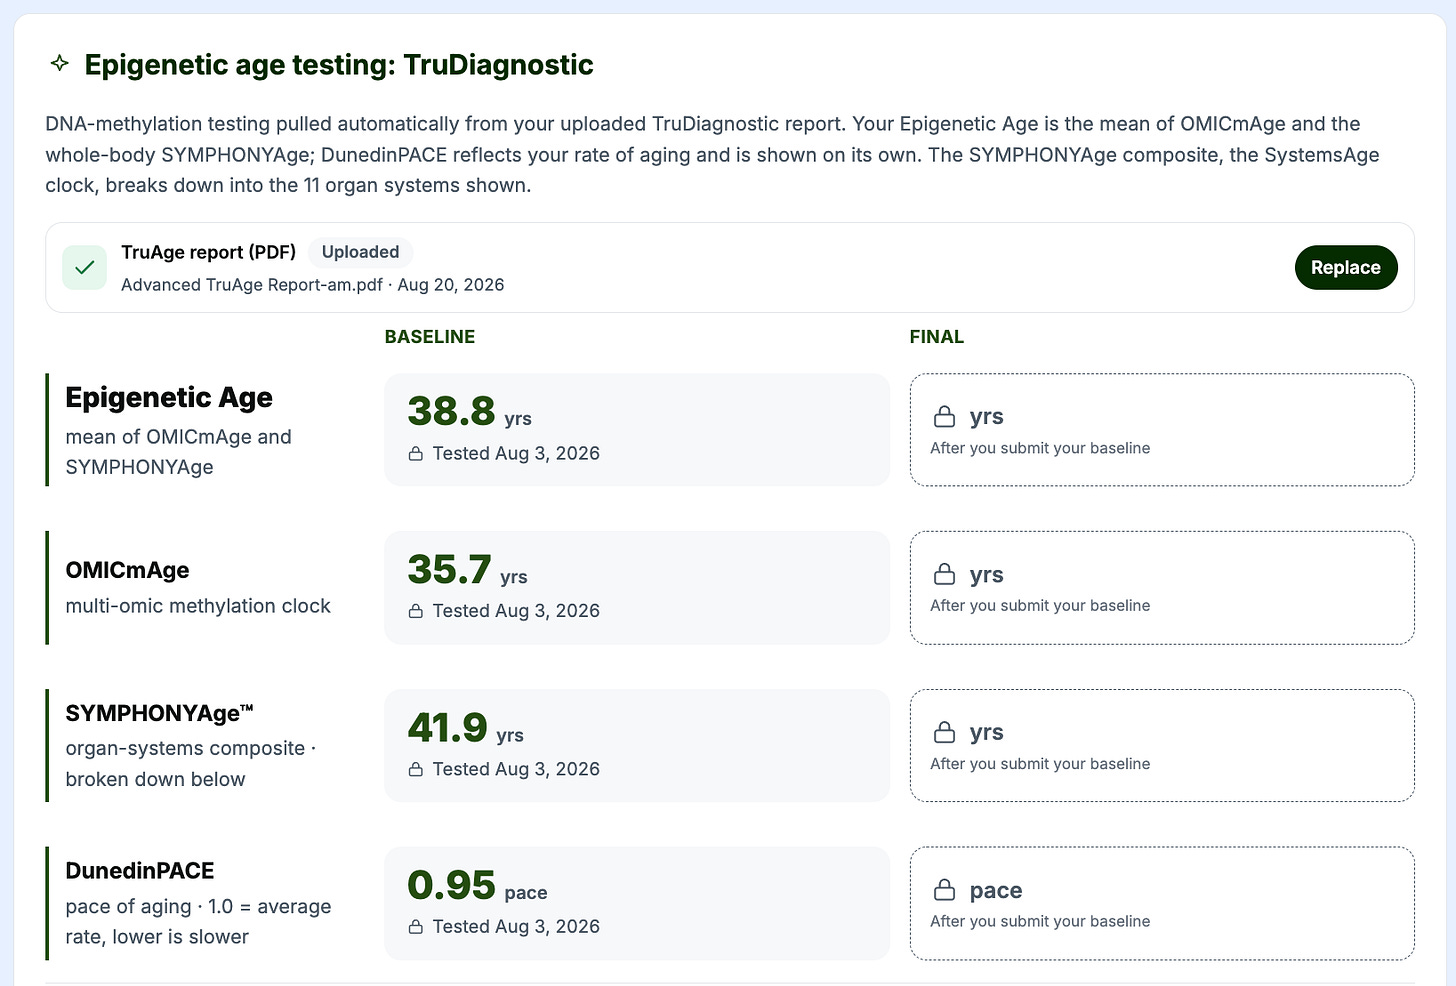Image resolution: width=1456 pixels, height=986 pixels.
Task: Click the DunedinPACE row title
Action: 140,871
